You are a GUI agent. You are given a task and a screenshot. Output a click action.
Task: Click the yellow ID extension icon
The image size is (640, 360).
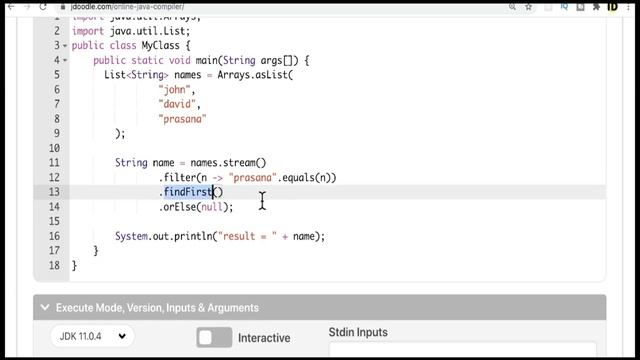[612, 7]
